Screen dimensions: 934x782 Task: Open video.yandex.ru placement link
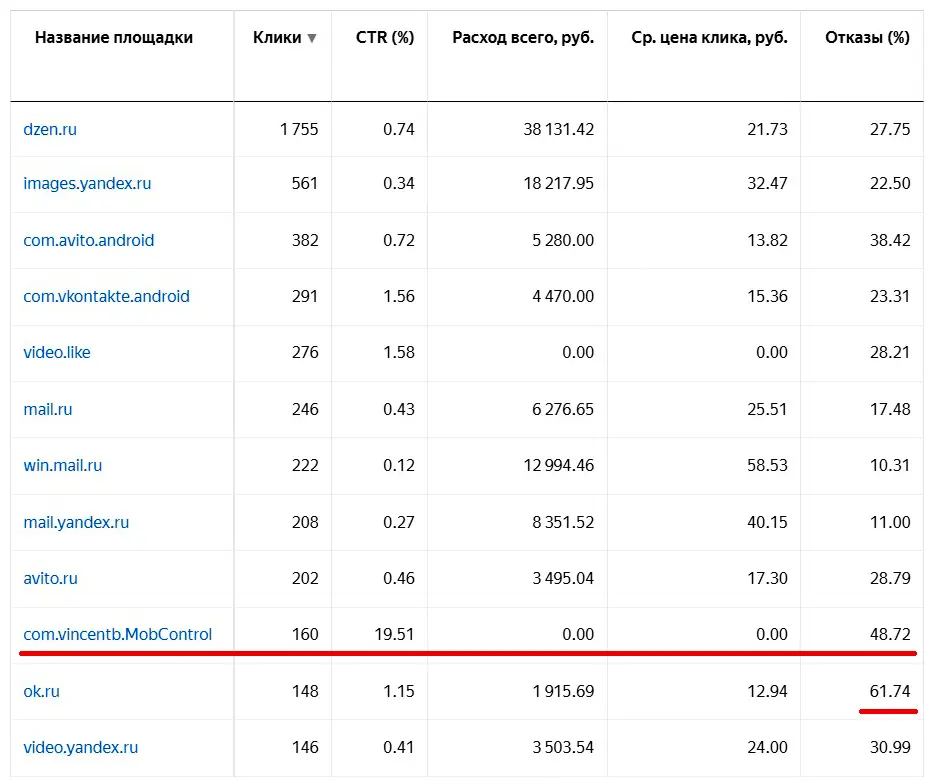pos(81,747)
